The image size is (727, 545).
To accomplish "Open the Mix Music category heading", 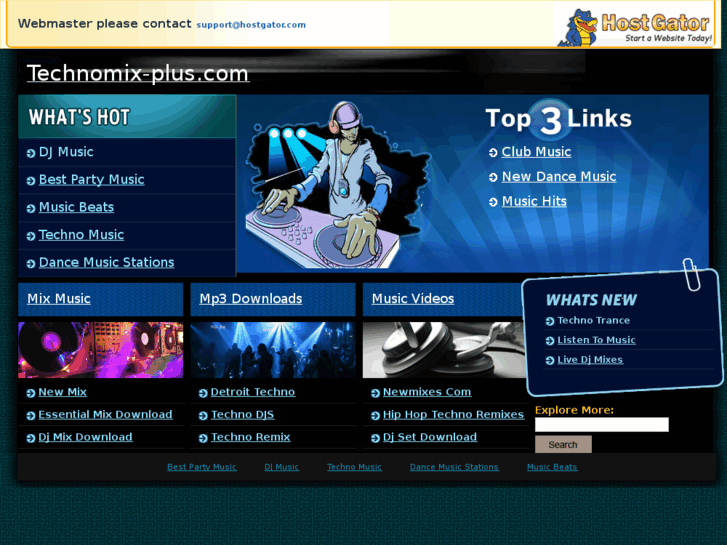I will click(x=59, y=299).
